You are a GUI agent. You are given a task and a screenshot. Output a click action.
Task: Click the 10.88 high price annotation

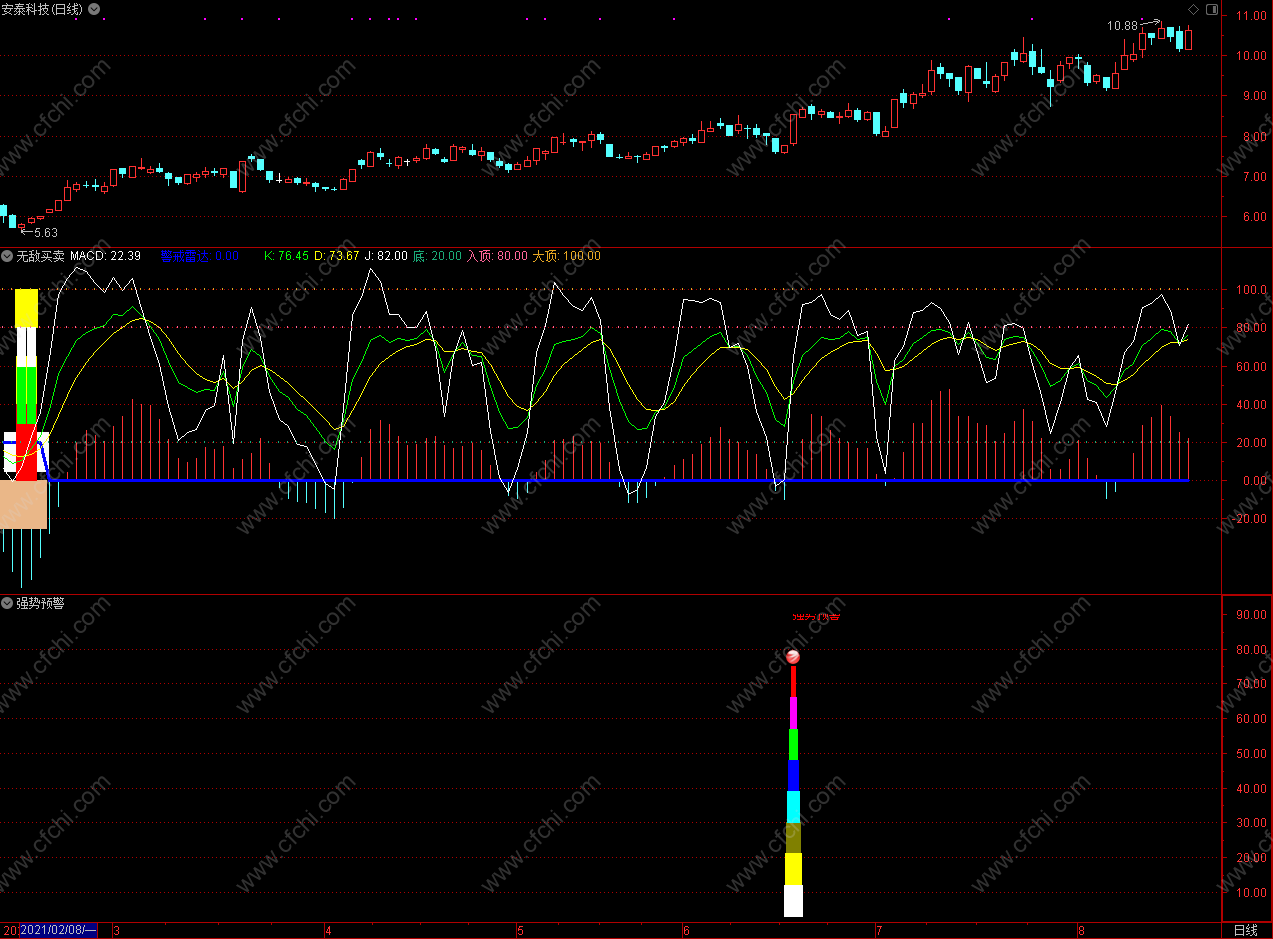pyautogui.click(x=1122, y=26)
